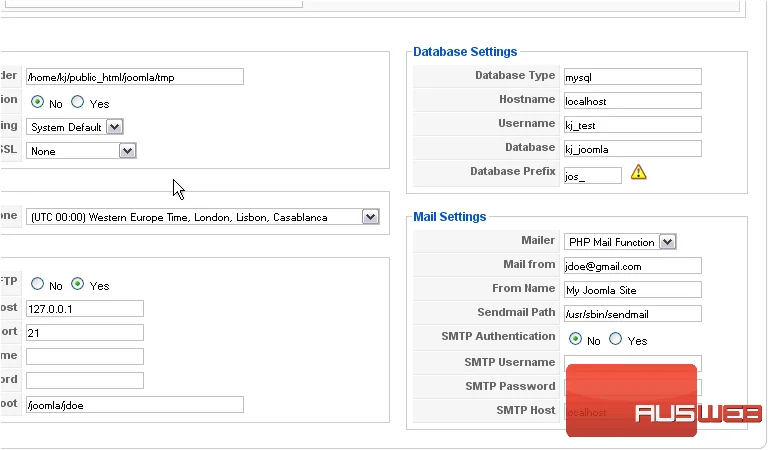The image size is (776, 450).
Task: Click the Database Prefix warning icon
Action: coord(638,172)
